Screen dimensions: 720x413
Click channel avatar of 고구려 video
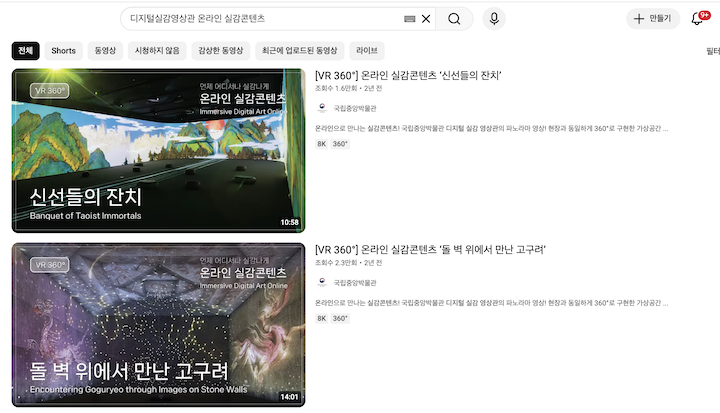click(322, 282)
